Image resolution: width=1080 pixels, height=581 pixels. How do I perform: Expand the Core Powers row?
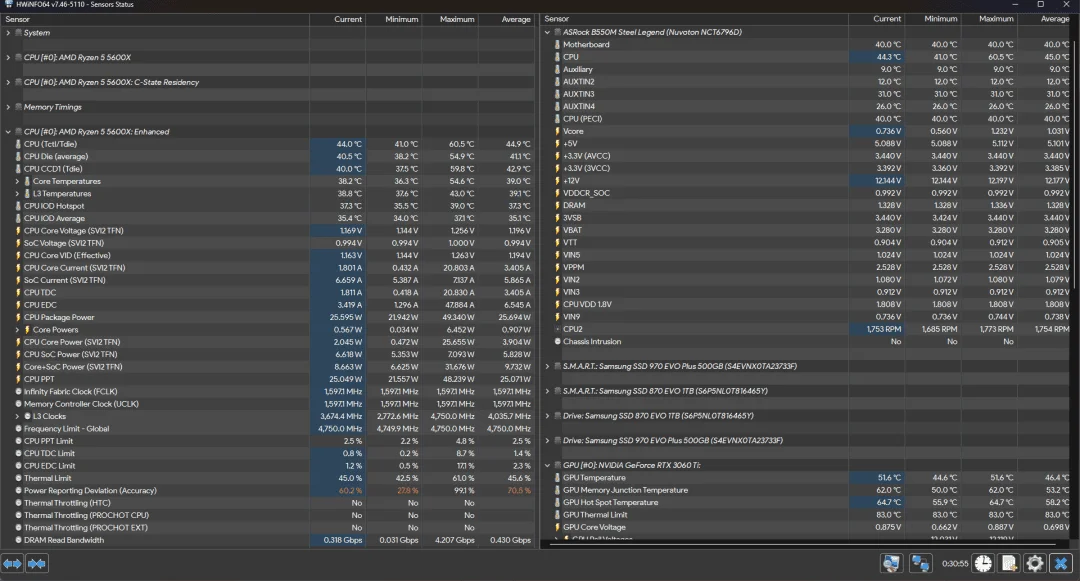[x=17, y=330]
